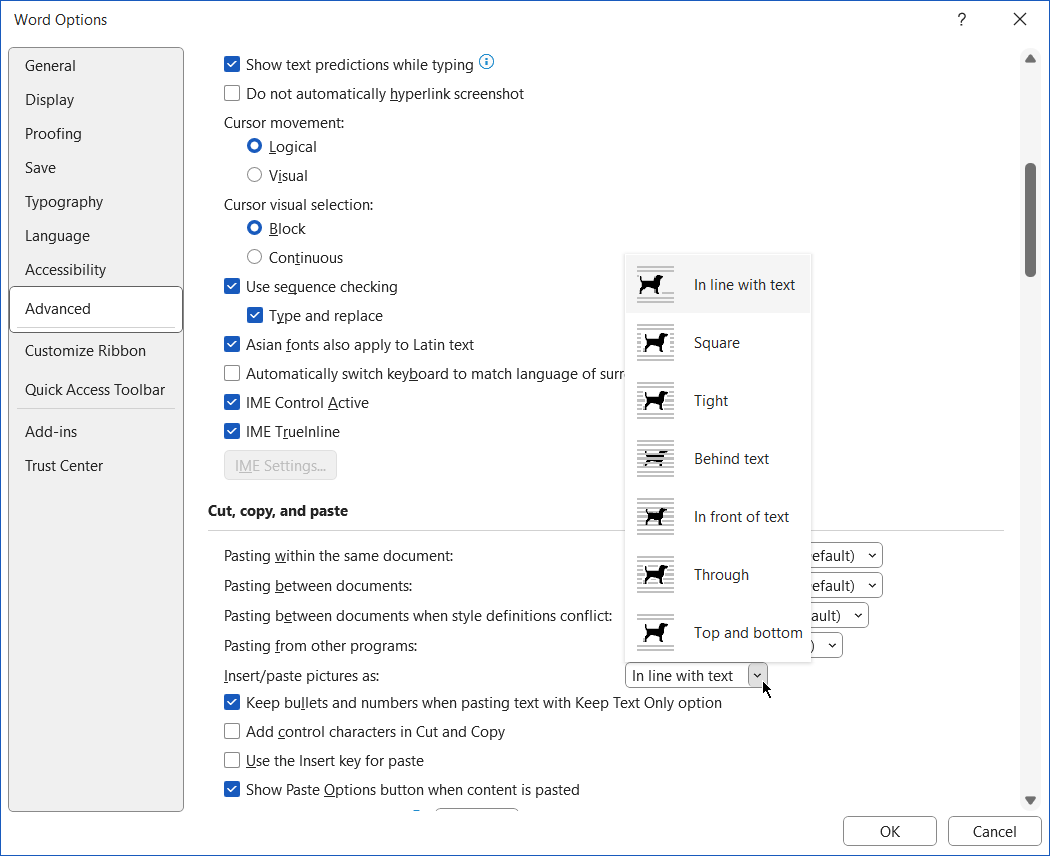Toggle Show text predictions while typing
The height and width of the screenshot is (856, 1050).
[x=232, y=64]
